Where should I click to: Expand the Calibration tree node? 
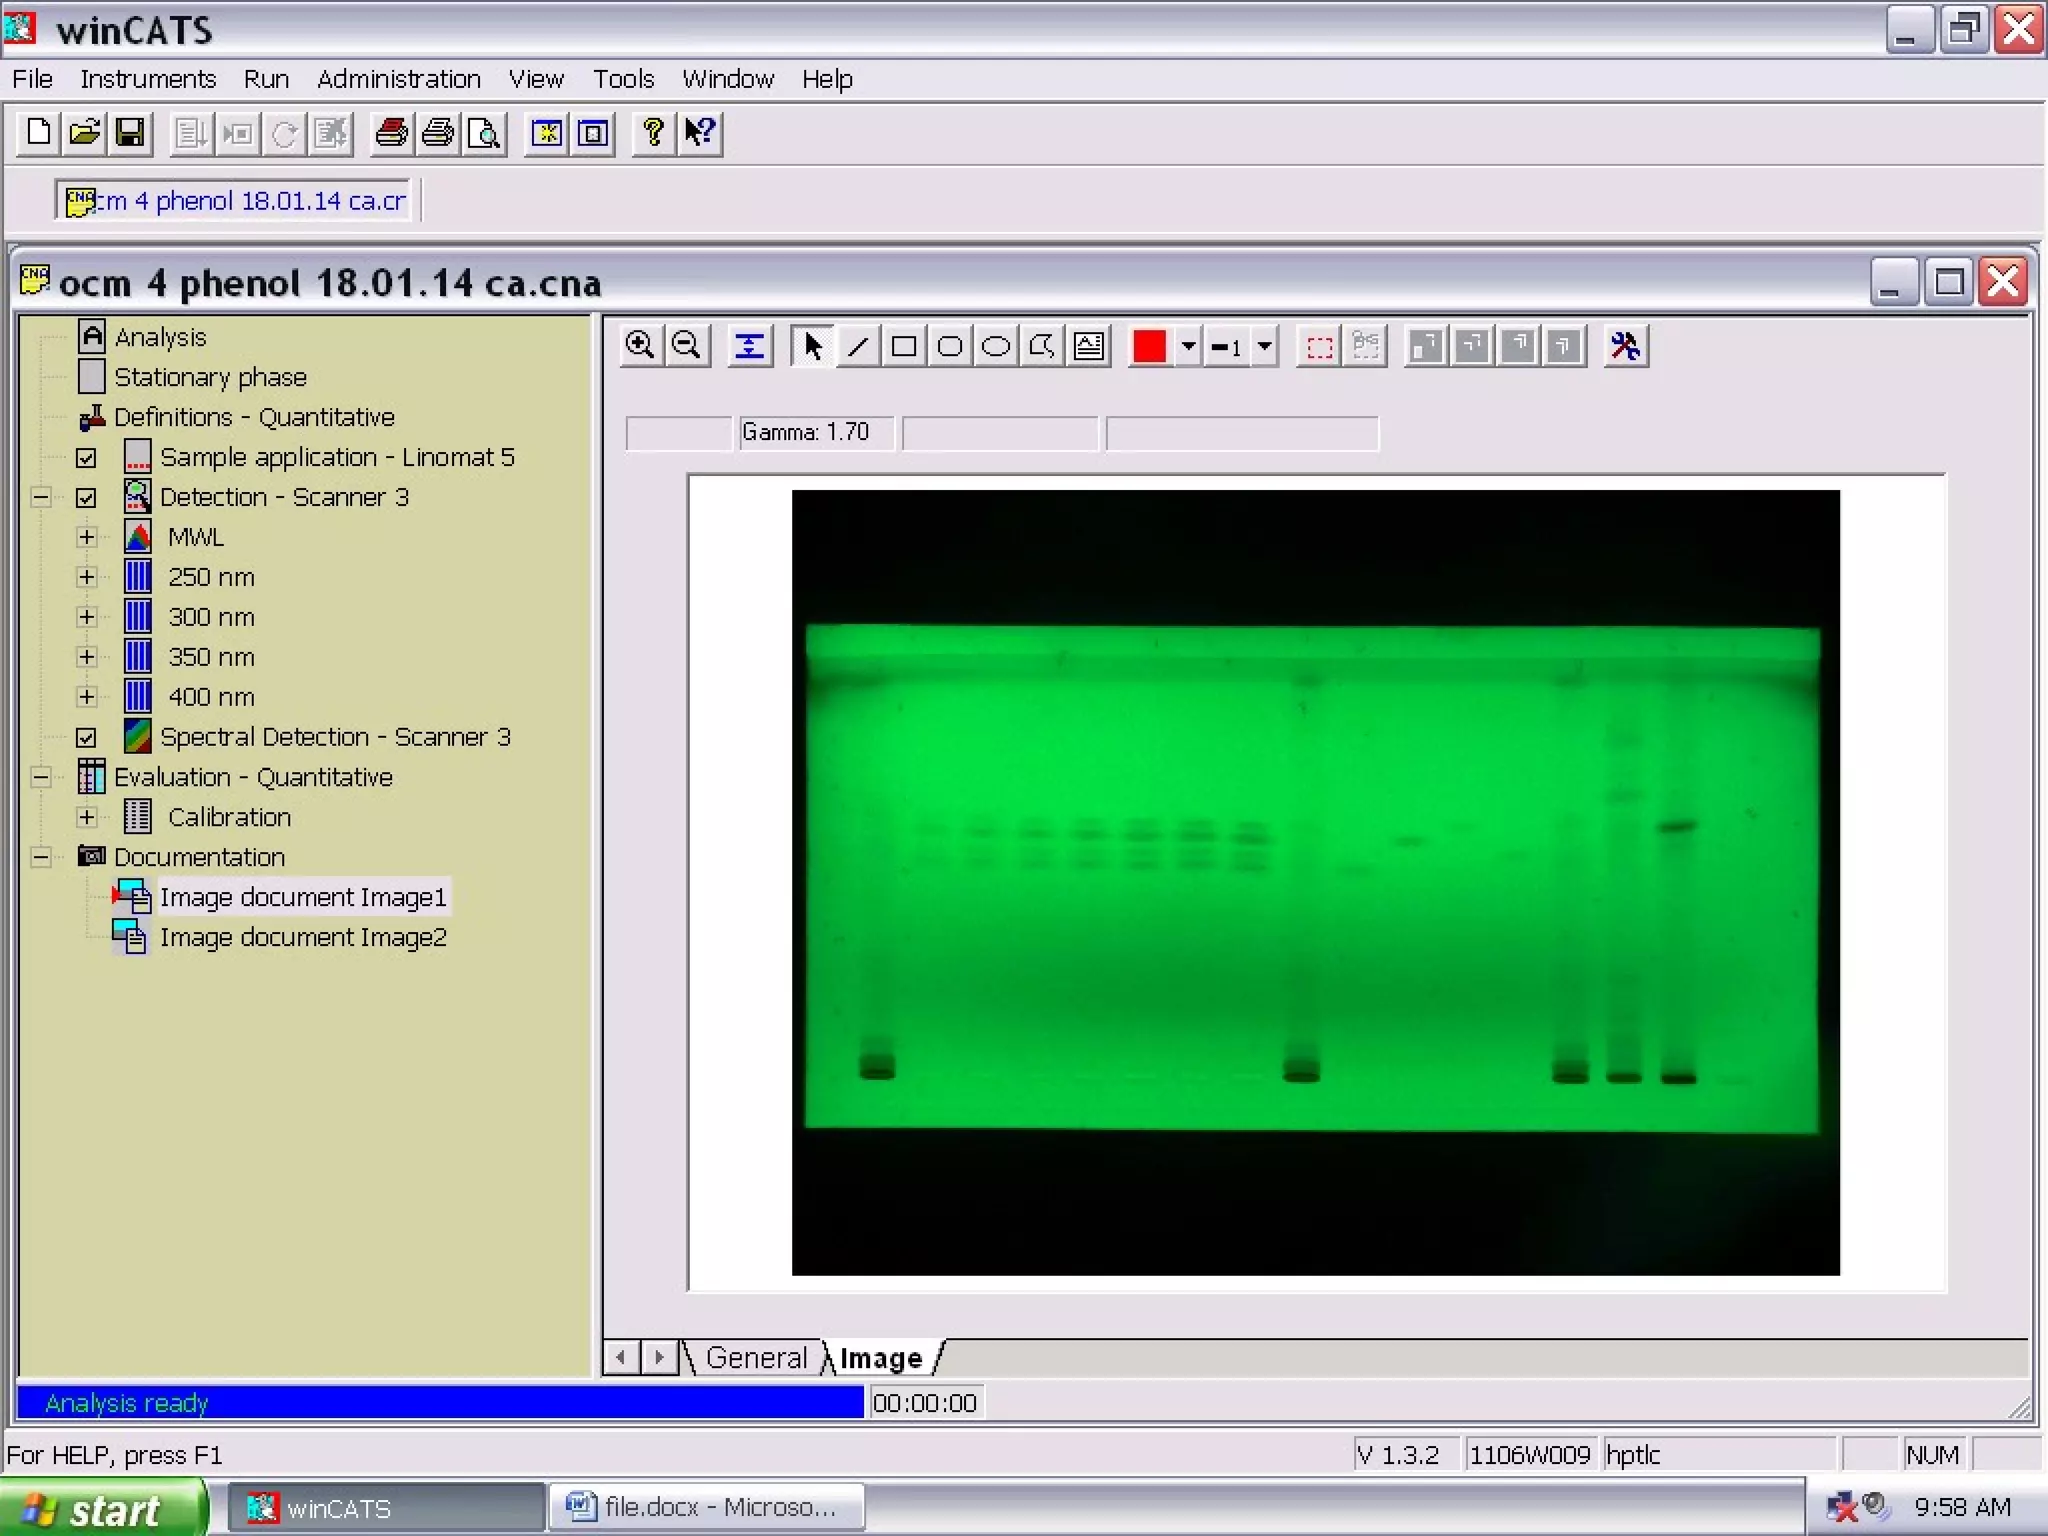pos(87,817)
